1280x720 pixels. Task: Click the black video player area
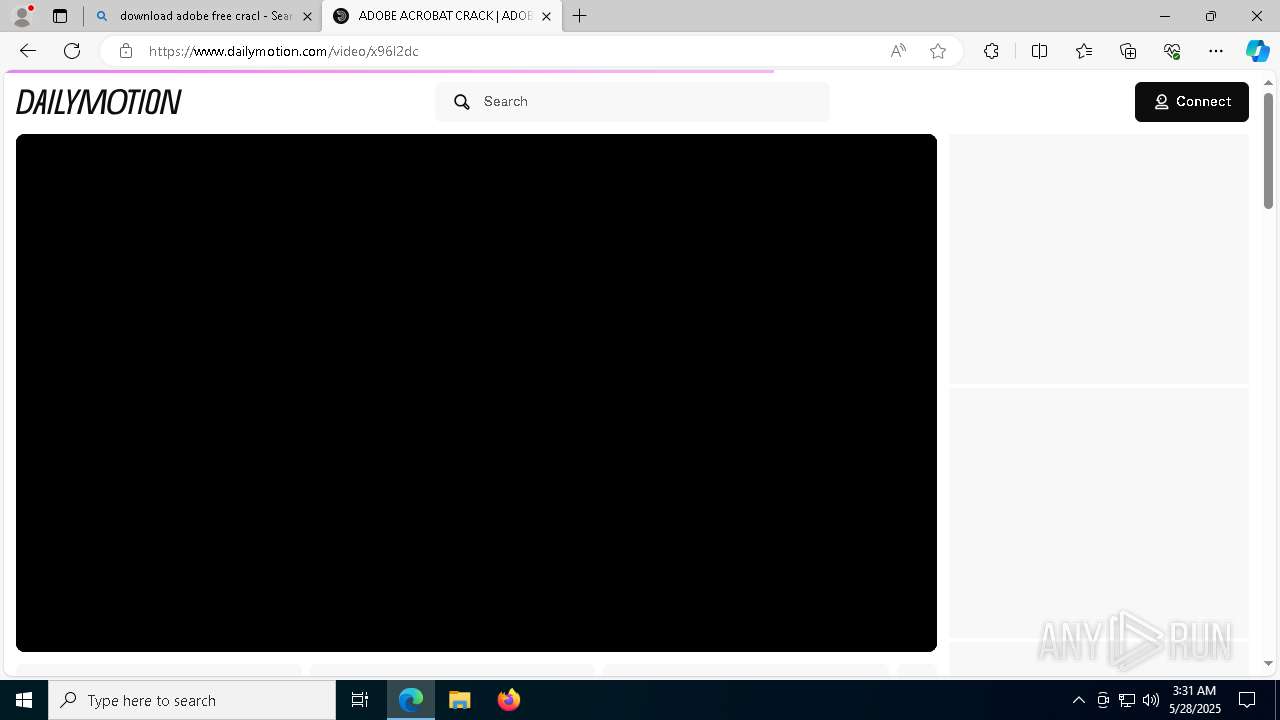click(476, 393)
